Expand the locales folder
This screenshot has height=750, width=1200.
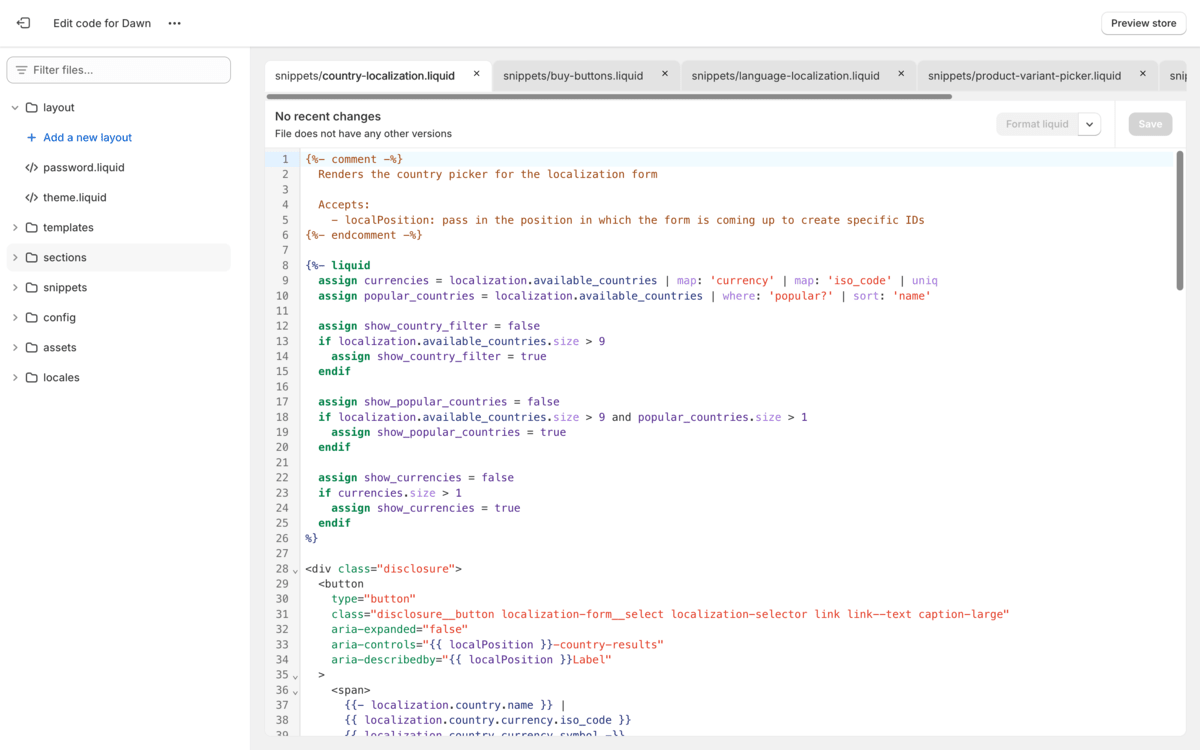pyautogui.click(x=15, y=377)
